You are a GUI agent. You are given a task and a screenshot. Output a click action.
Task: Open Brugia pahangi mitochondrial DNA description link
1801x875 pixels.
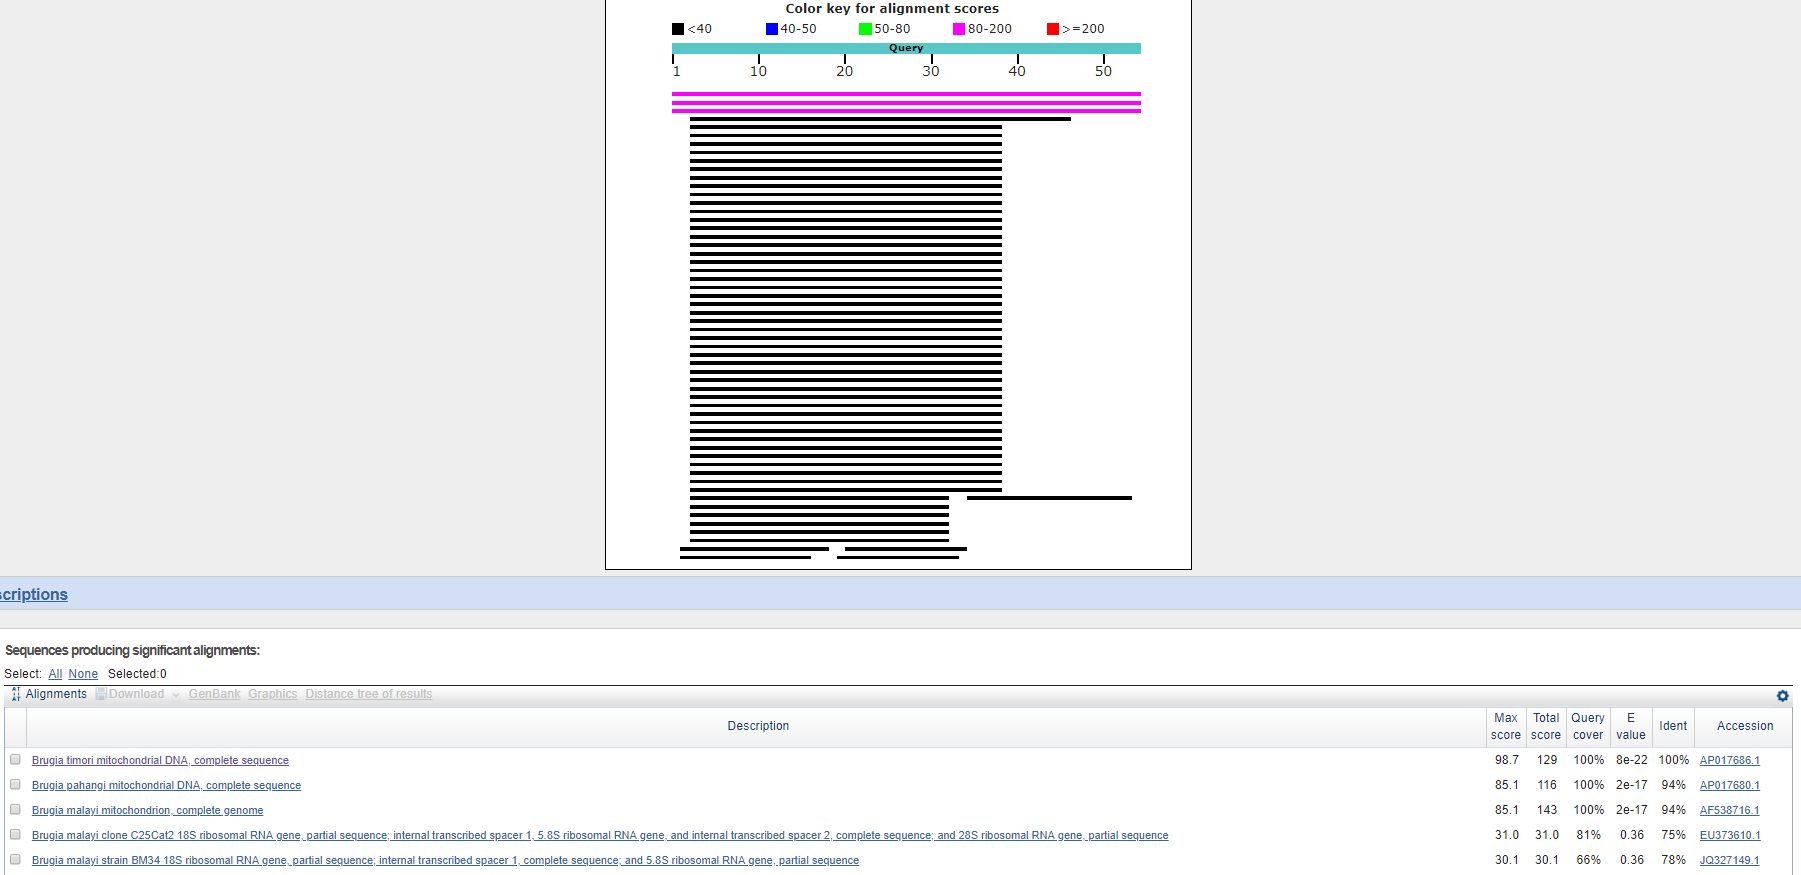(x=166, y=785)
